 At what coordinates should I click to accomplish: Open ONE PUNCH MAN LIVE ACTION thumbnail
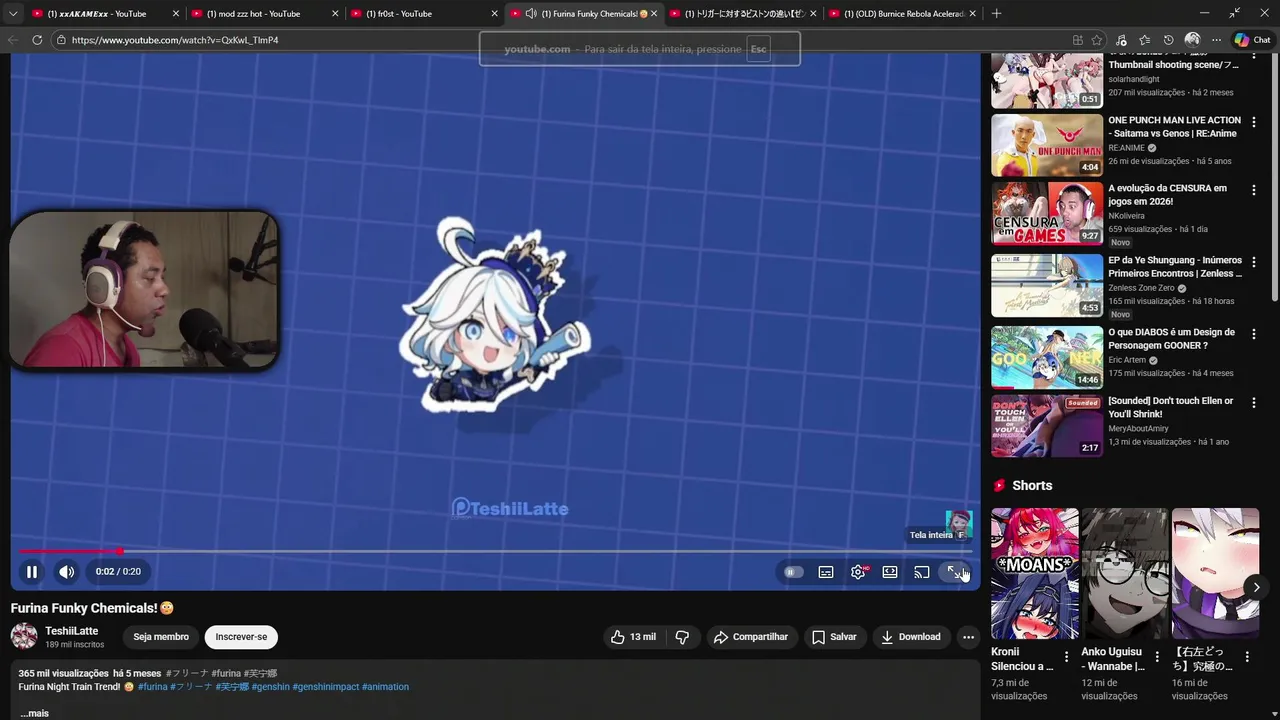click(x=1047, y=145)
